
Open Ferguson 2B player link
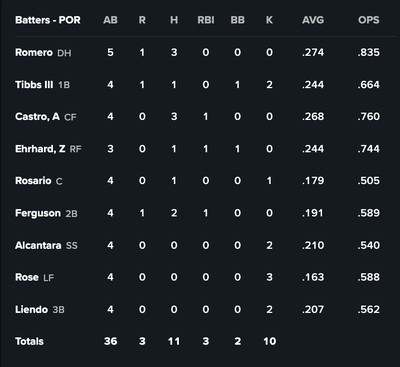(x=38, y=213)
